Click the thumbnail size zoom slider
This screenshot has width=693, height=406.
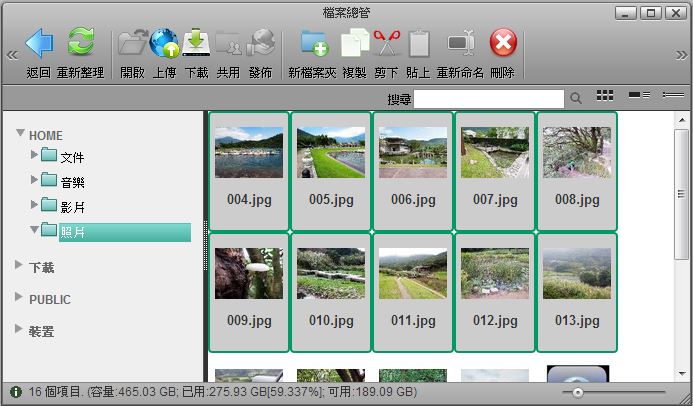tap(578, 394)
